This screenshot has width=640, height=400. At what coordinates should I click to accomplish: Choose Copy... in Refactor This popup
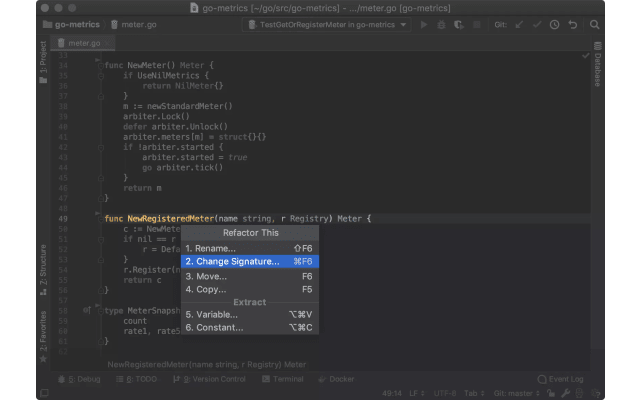(x=250, y=289)
